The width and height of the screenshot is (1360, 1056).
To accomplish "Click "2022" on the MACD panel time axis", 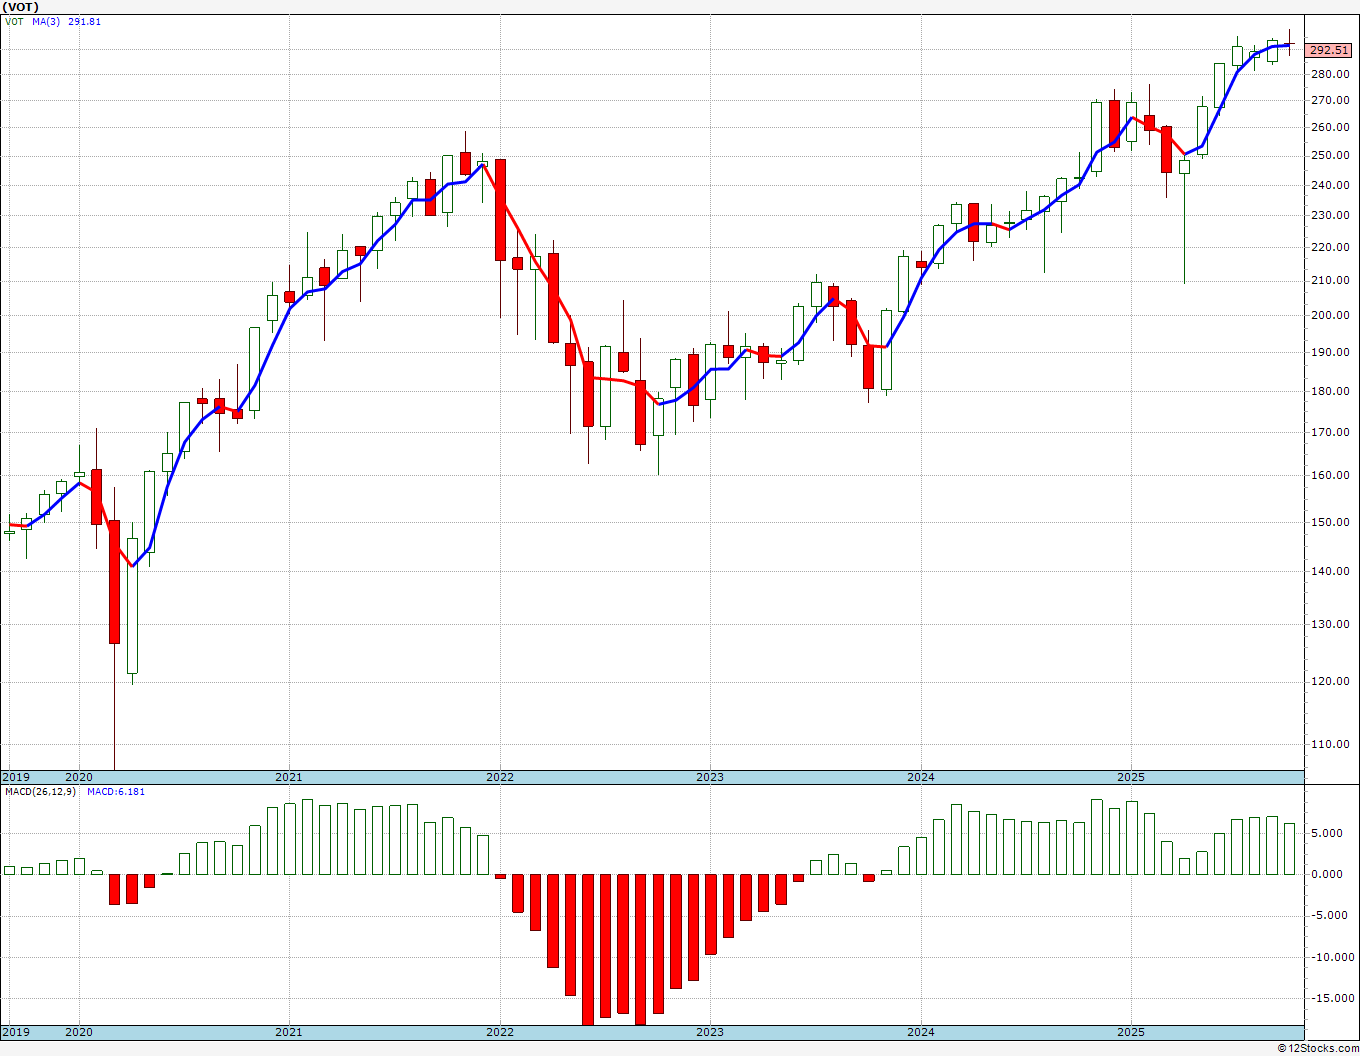I will pos(500,1032).
